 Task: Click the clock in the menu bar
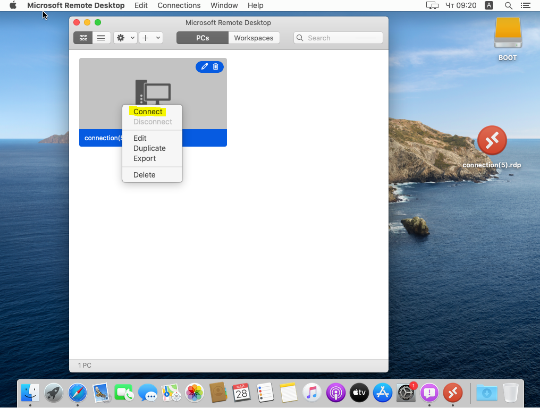click(461, 6)
